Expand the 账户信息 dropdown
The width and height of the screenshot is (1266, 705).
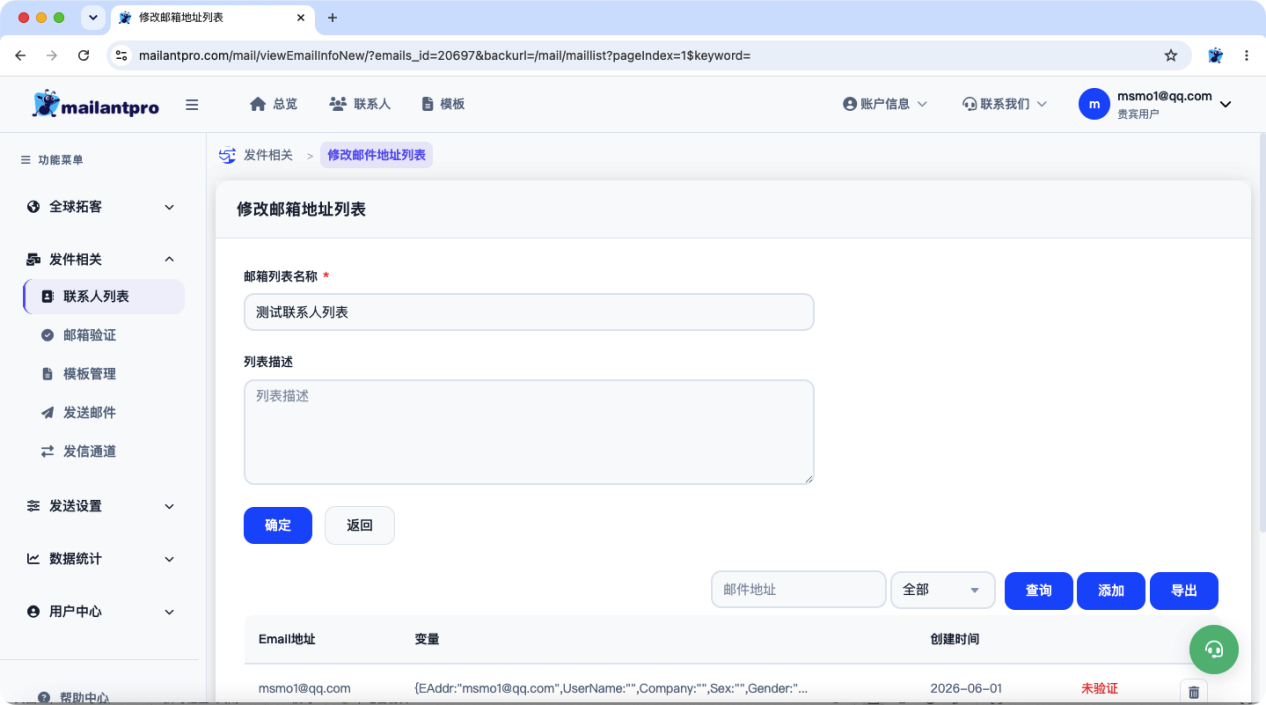[x=885, y=104]
